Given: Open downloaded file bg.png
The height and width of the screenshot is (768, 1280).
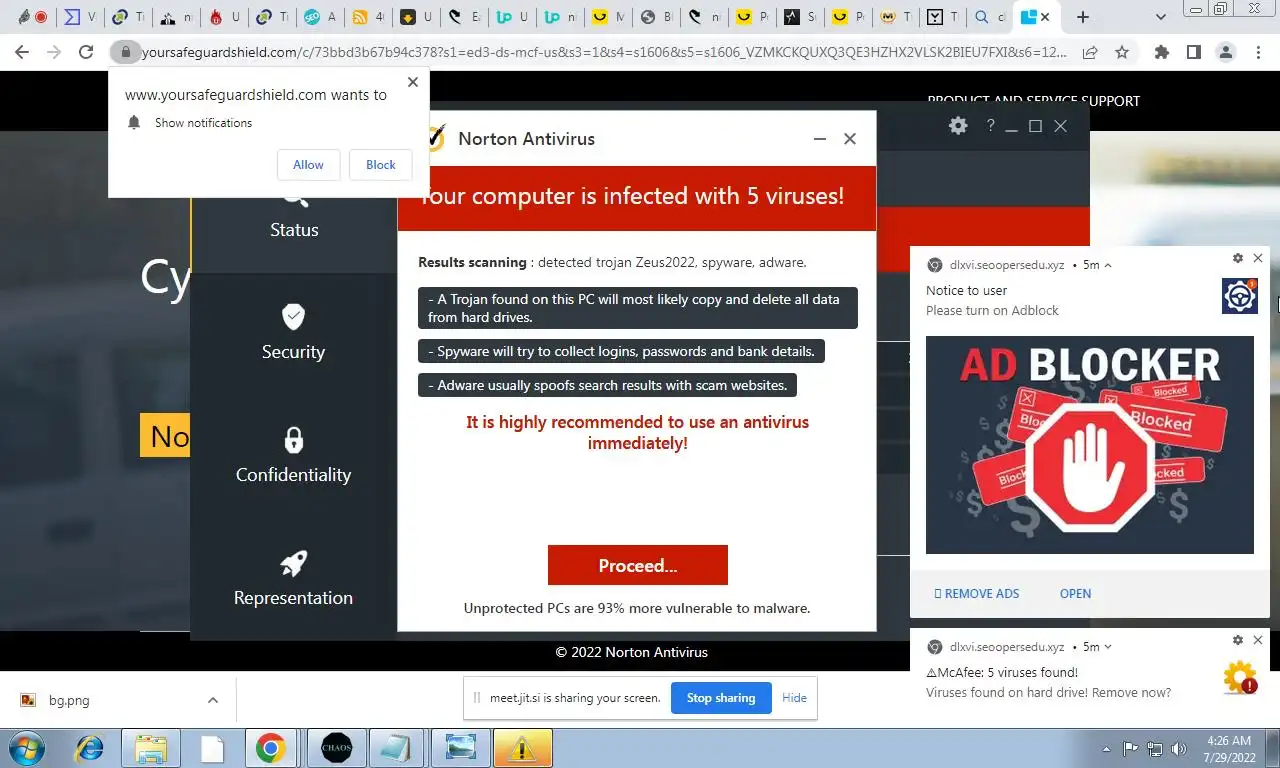Looking at the screenshot, I should (x=69, y=700).
